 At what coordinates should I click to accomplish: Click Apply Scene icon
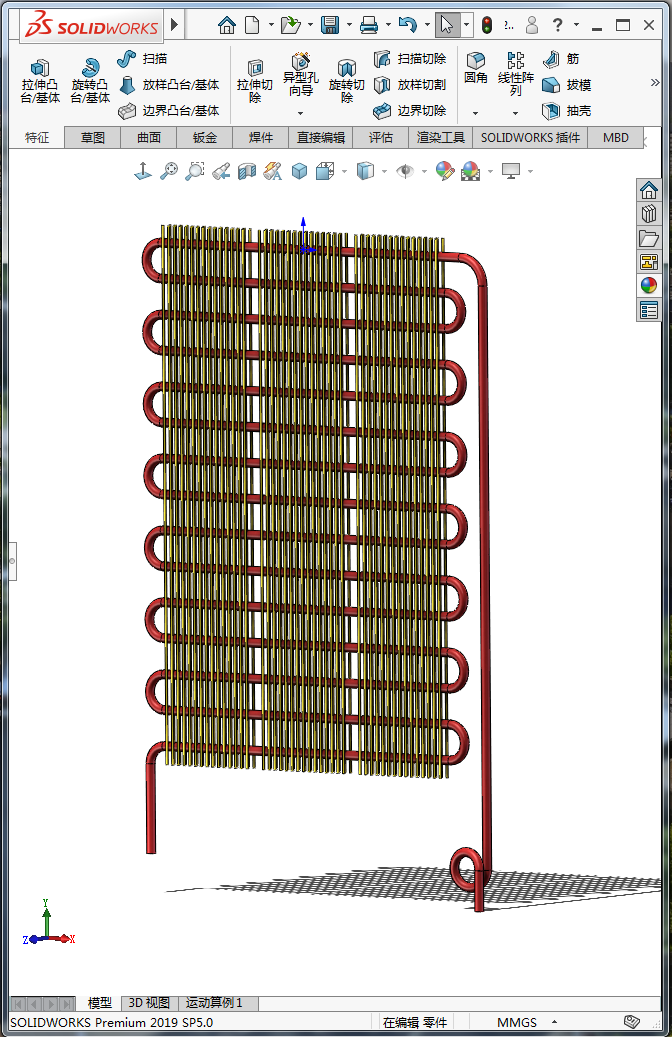coord(470,171)
